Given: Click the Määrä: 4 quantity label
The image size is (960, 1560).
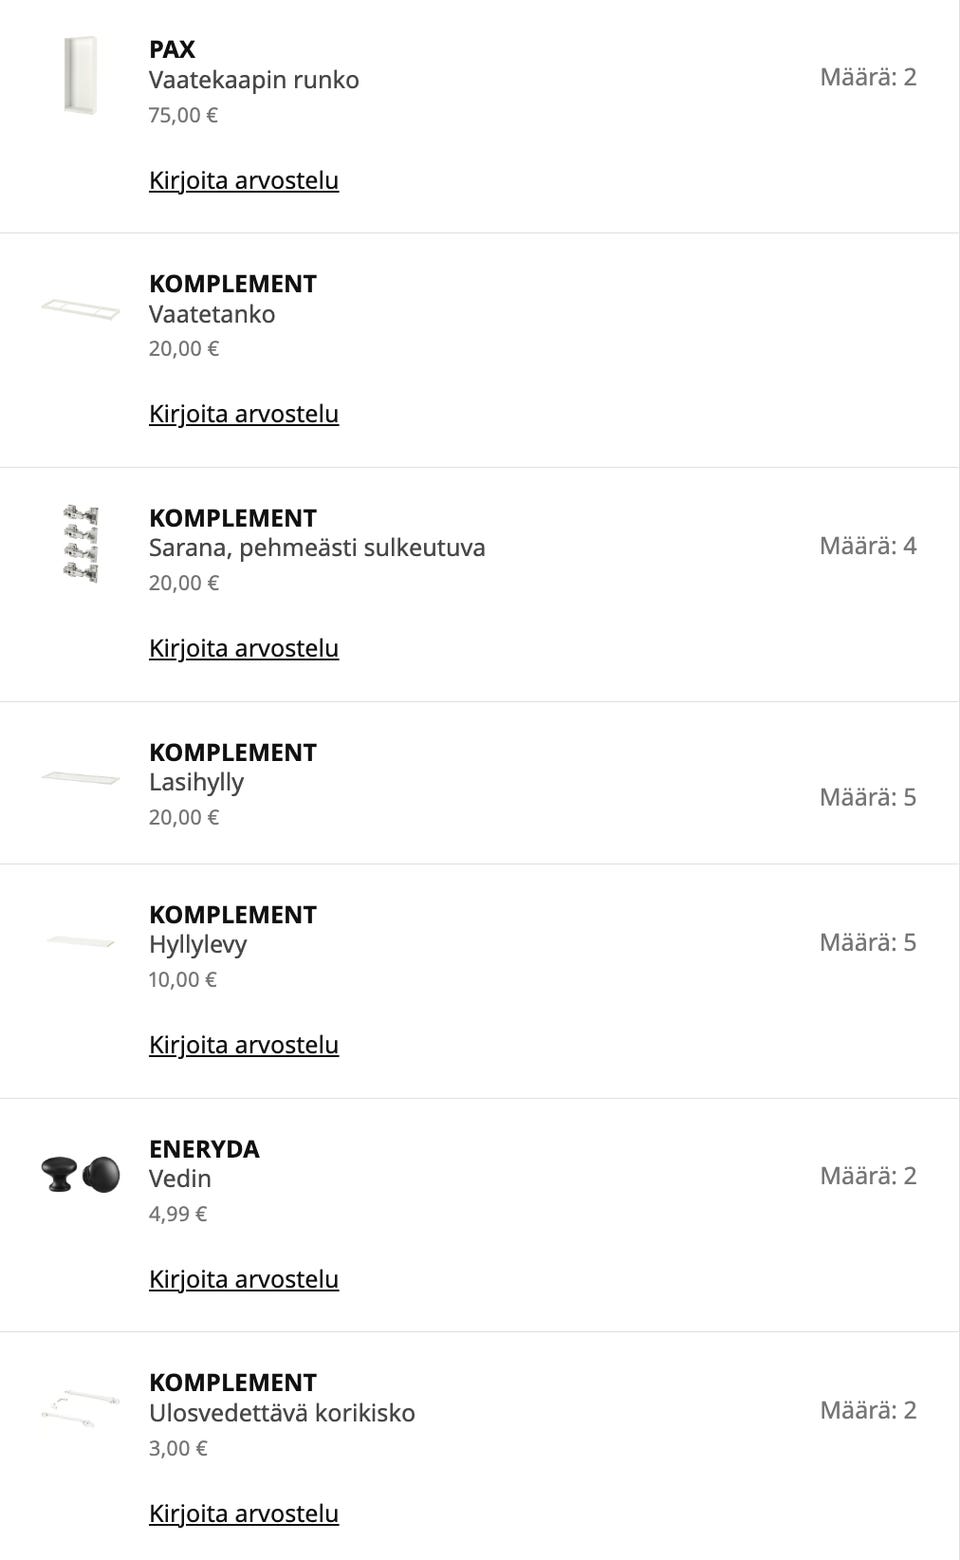Looking at the screenshot, I should [x=868, y=546].
